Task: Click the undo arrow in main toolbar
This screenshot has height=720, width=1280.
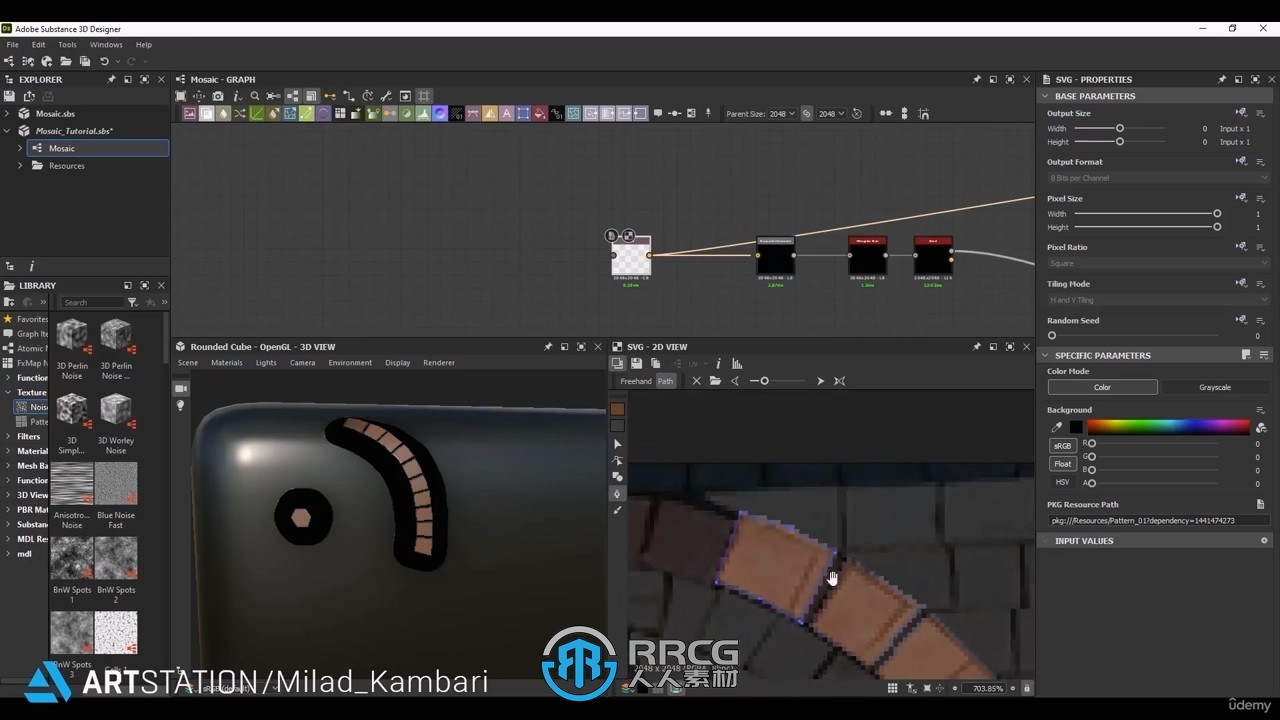Action: 104,62
